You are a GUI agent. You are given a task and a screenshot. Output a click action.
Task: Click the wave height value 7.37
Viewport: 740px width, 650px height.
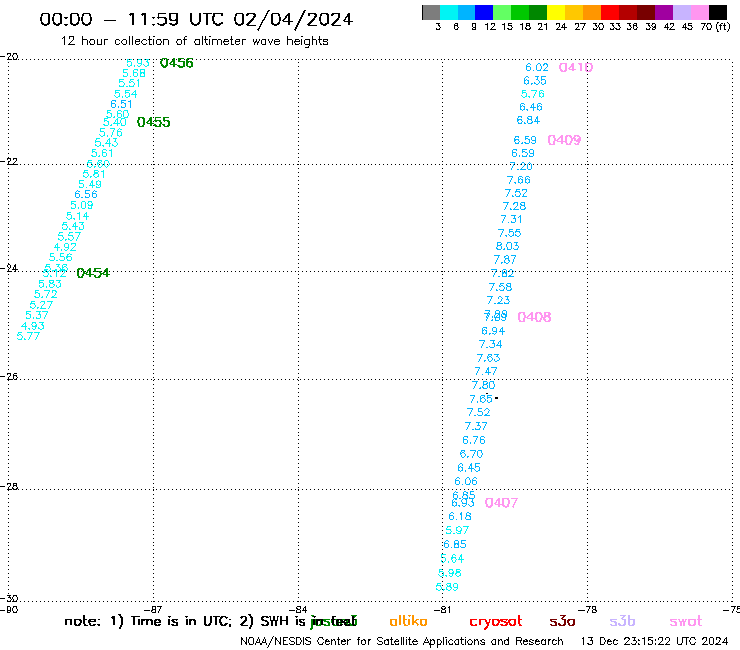pyautogui.click(x=476, y=426)
